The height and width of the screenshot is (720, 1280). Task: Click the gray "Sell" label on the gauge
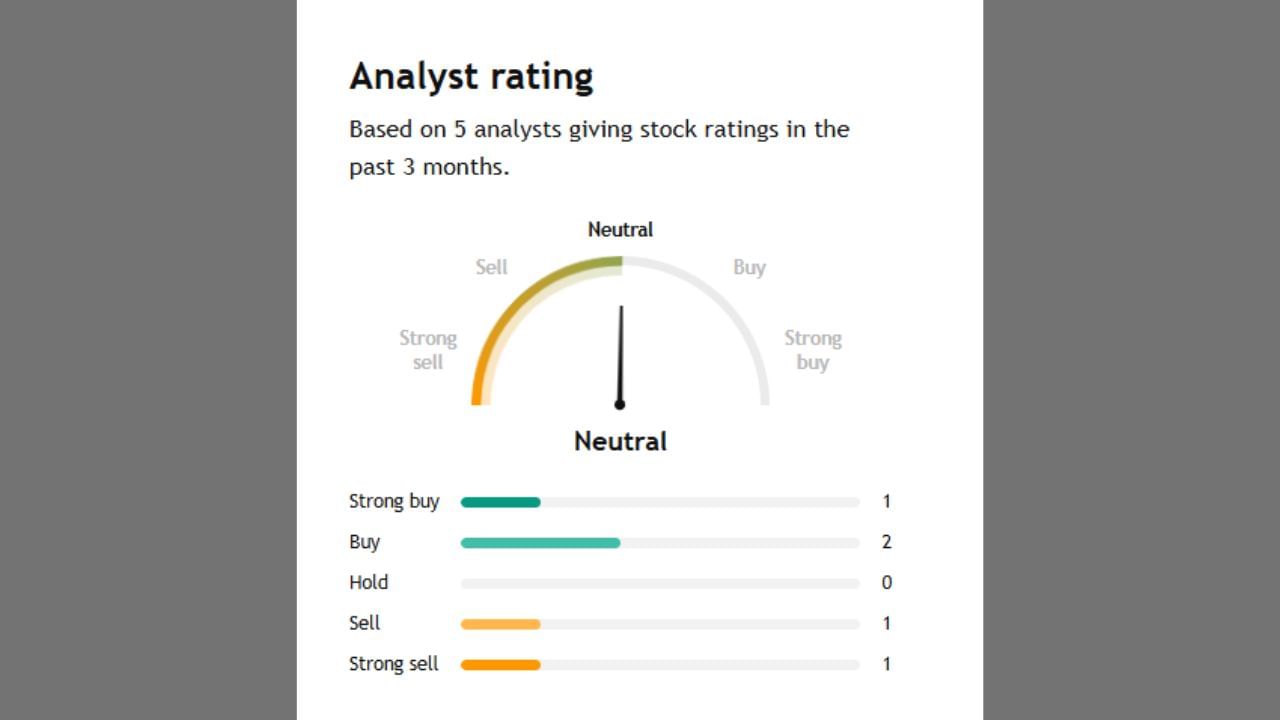coord(491,267)
